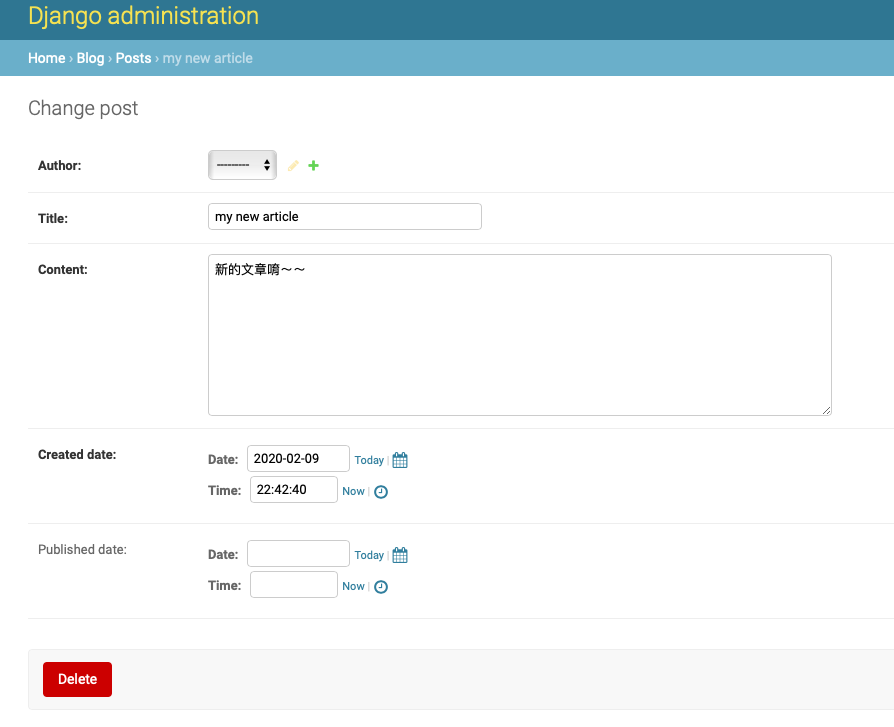Click Now next to the Created time field

[353, 491]
